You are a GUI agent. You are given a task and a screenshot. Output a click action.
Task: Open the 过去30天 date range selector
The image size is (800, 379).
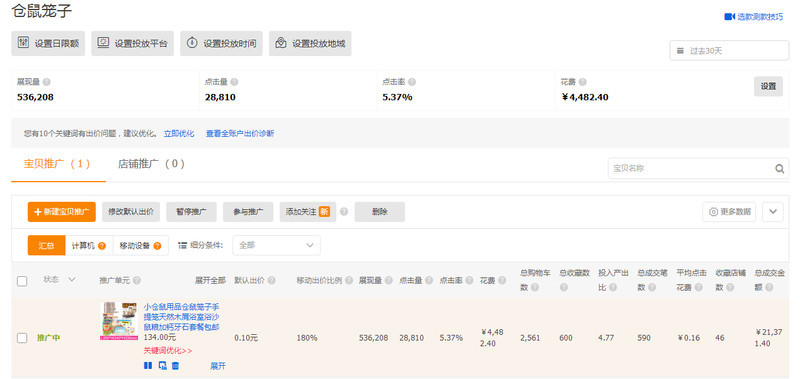coord(729,50)
